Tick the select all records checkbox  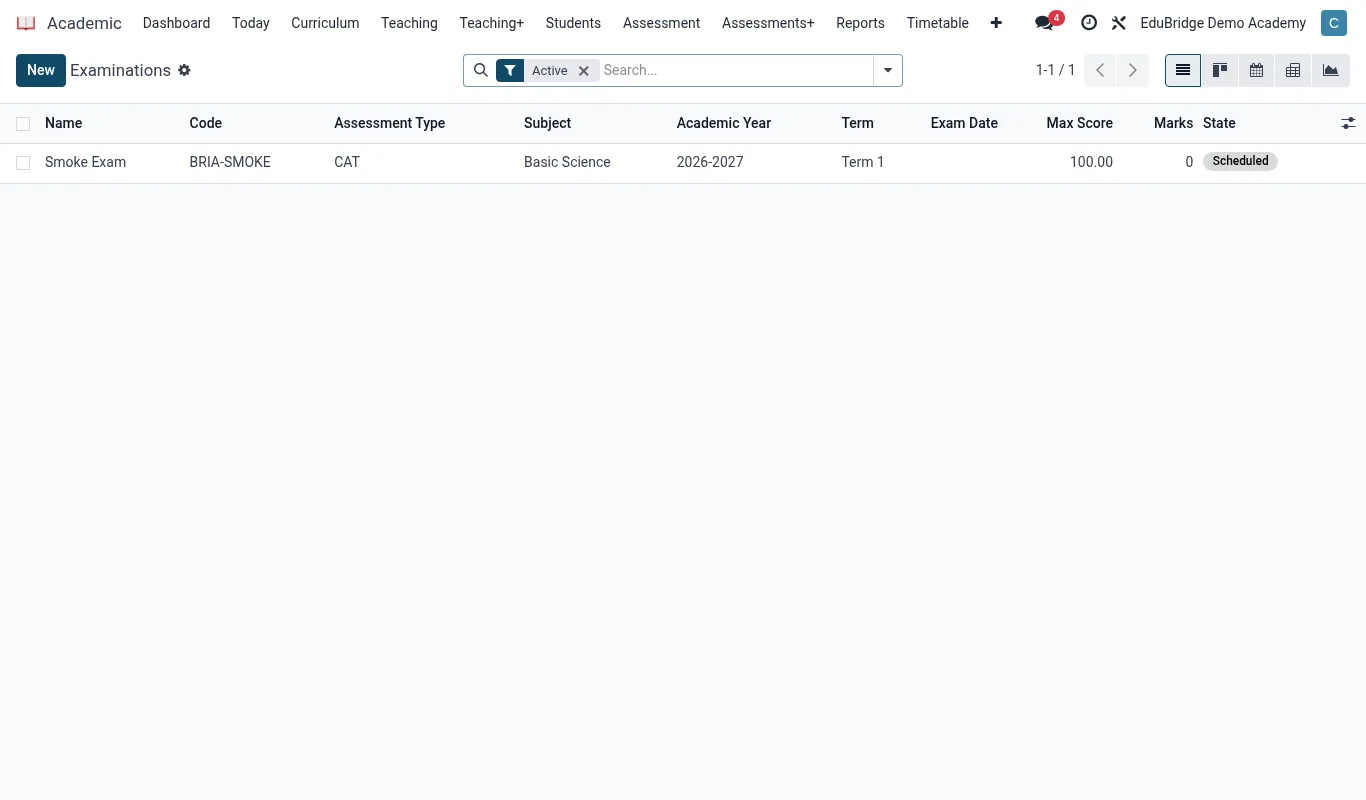pyautogui.click(x=23, y=124)
